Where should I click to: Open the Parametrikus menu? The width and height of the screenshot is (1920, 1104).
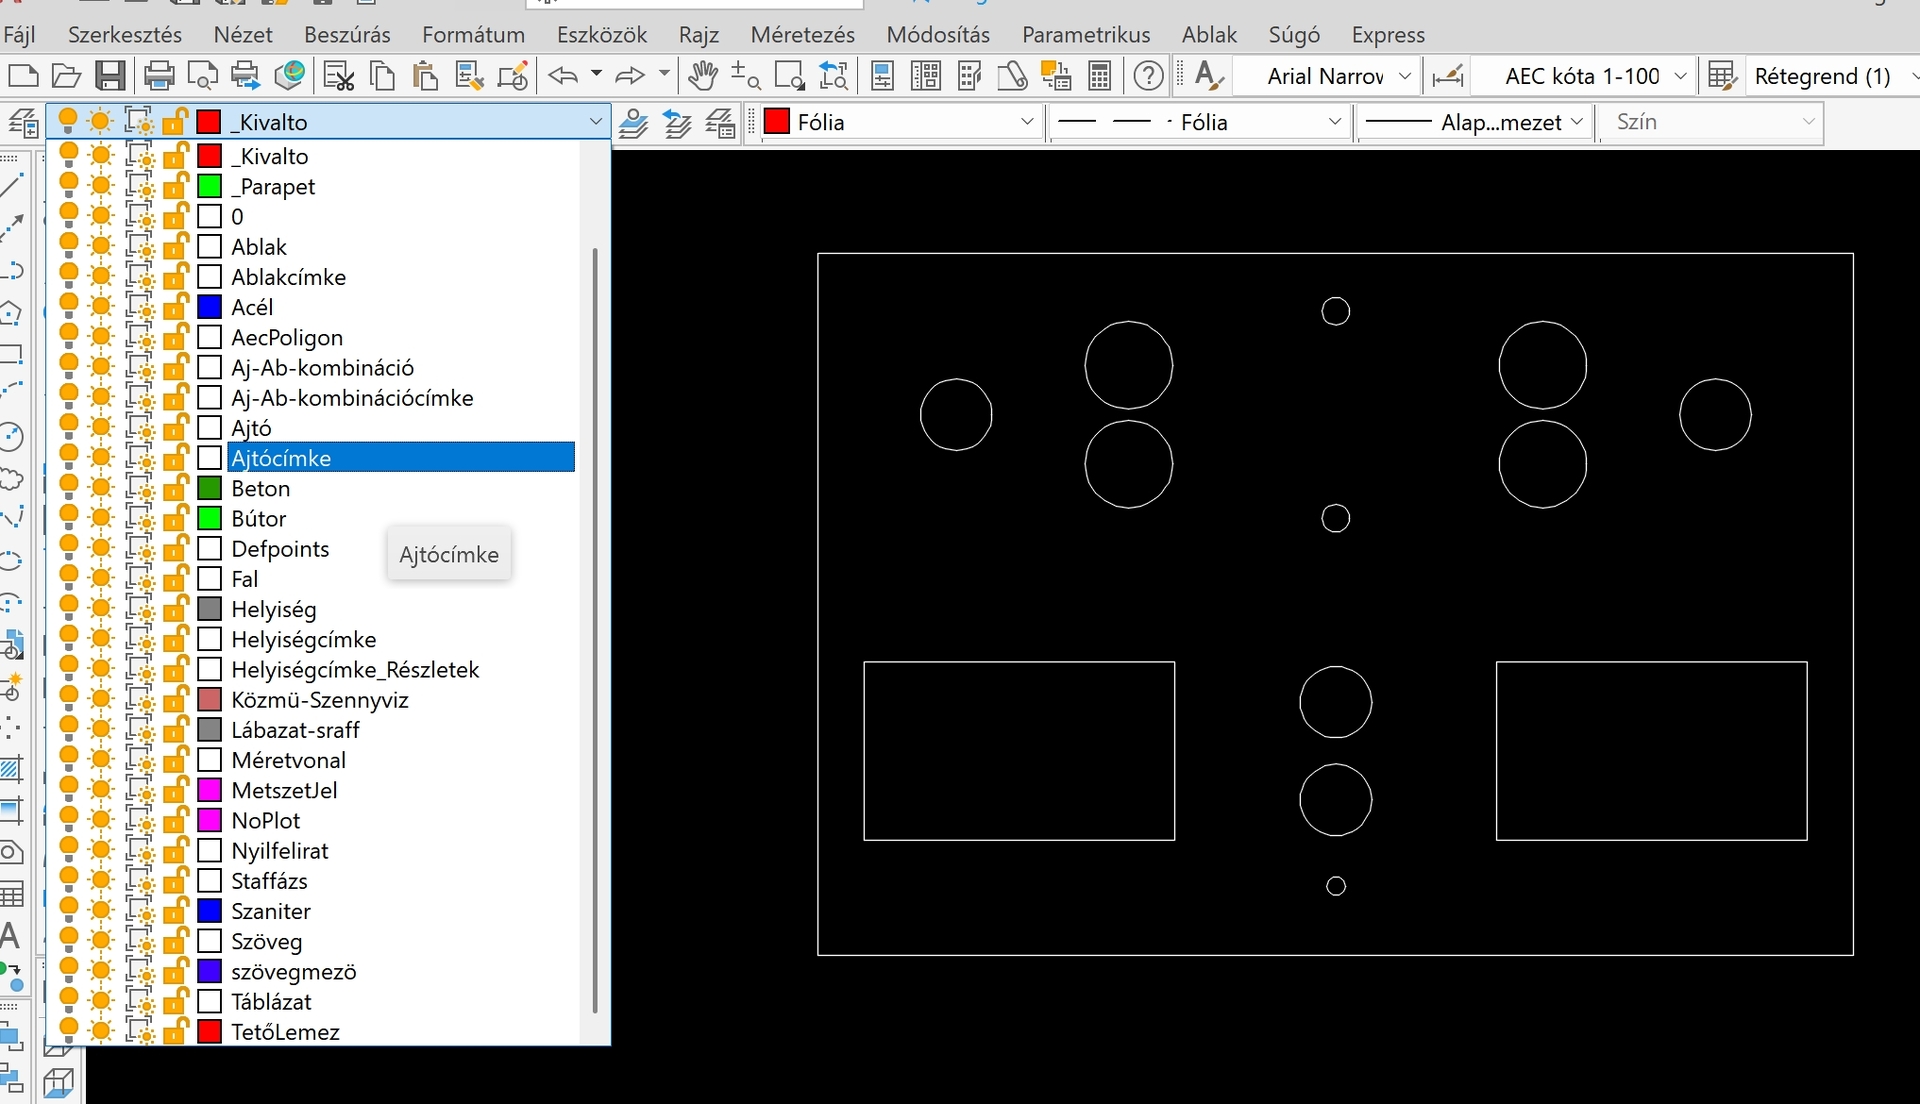coord(1085,35)
